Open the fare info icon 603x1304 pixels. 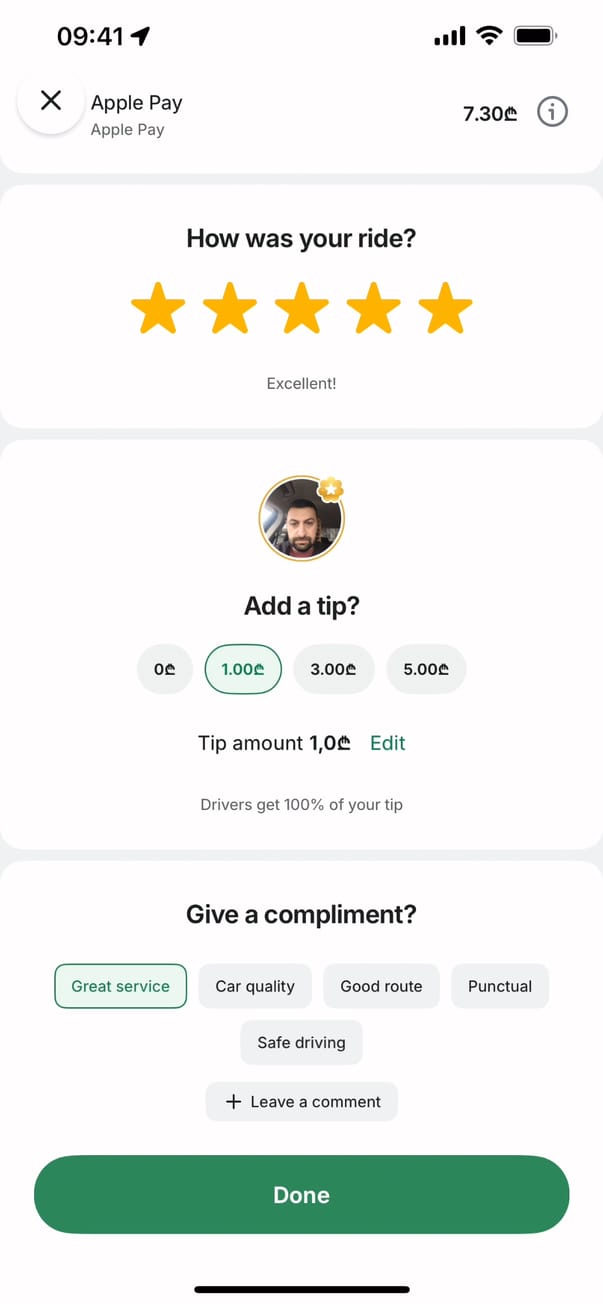point(552,113)
